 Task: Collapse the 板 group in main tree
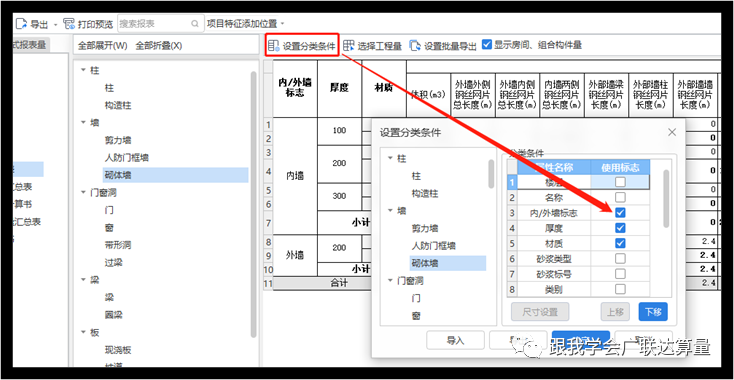pyautogui.click(x=83, y=332)
